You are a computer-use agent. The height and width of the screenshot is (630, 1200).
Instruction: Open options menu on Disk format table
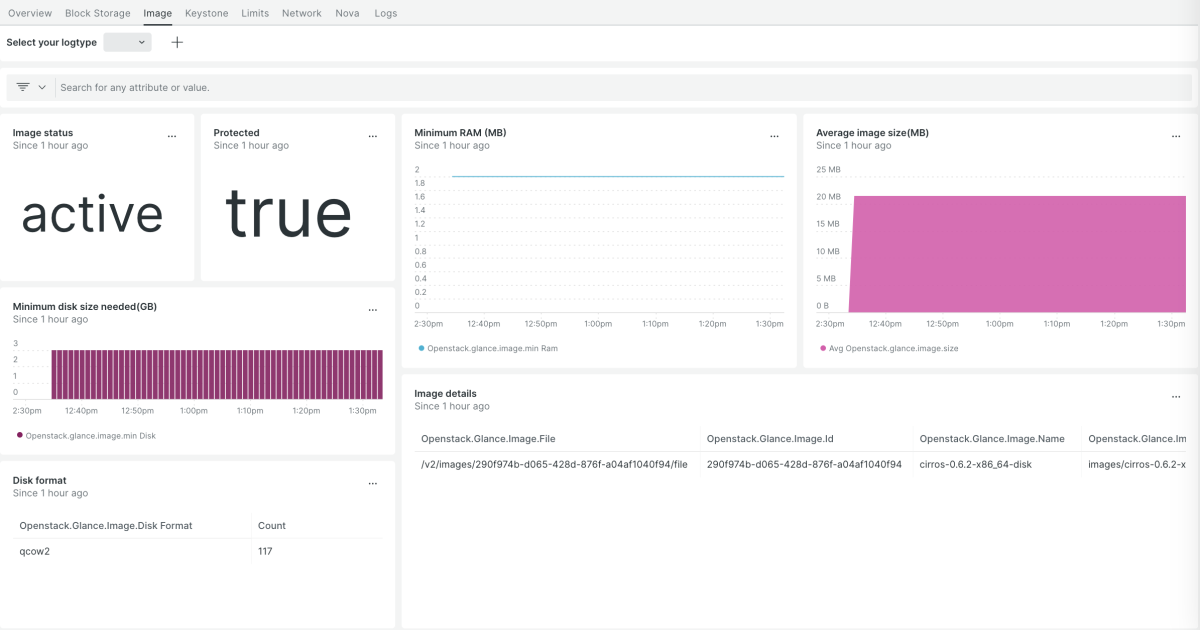[372, 483]
